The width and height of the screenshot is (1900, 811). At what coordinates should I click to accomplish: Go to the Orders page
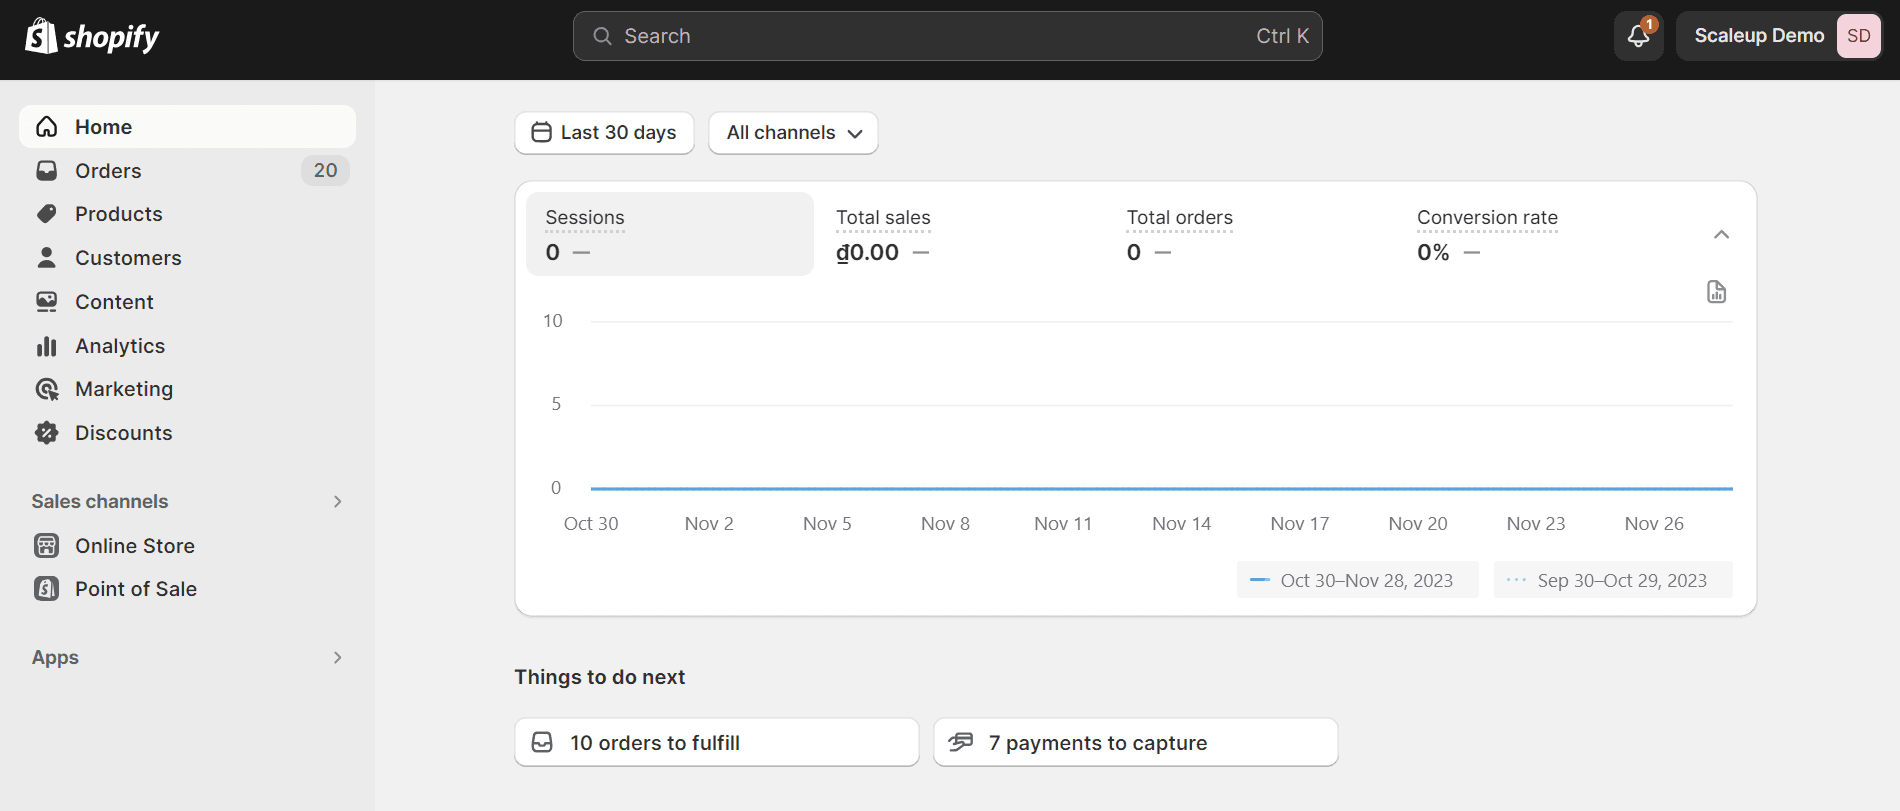coord(187,171)
